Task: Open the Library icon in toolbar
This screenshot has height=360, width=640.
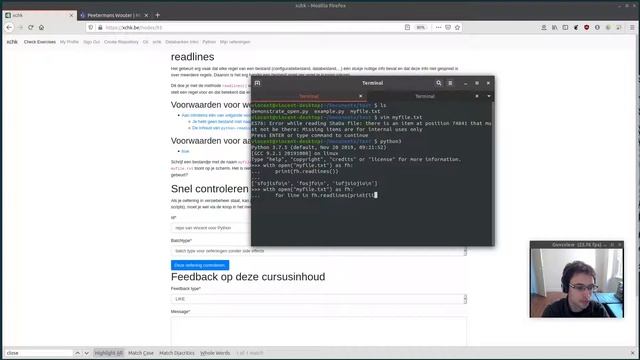Action: 554,27
